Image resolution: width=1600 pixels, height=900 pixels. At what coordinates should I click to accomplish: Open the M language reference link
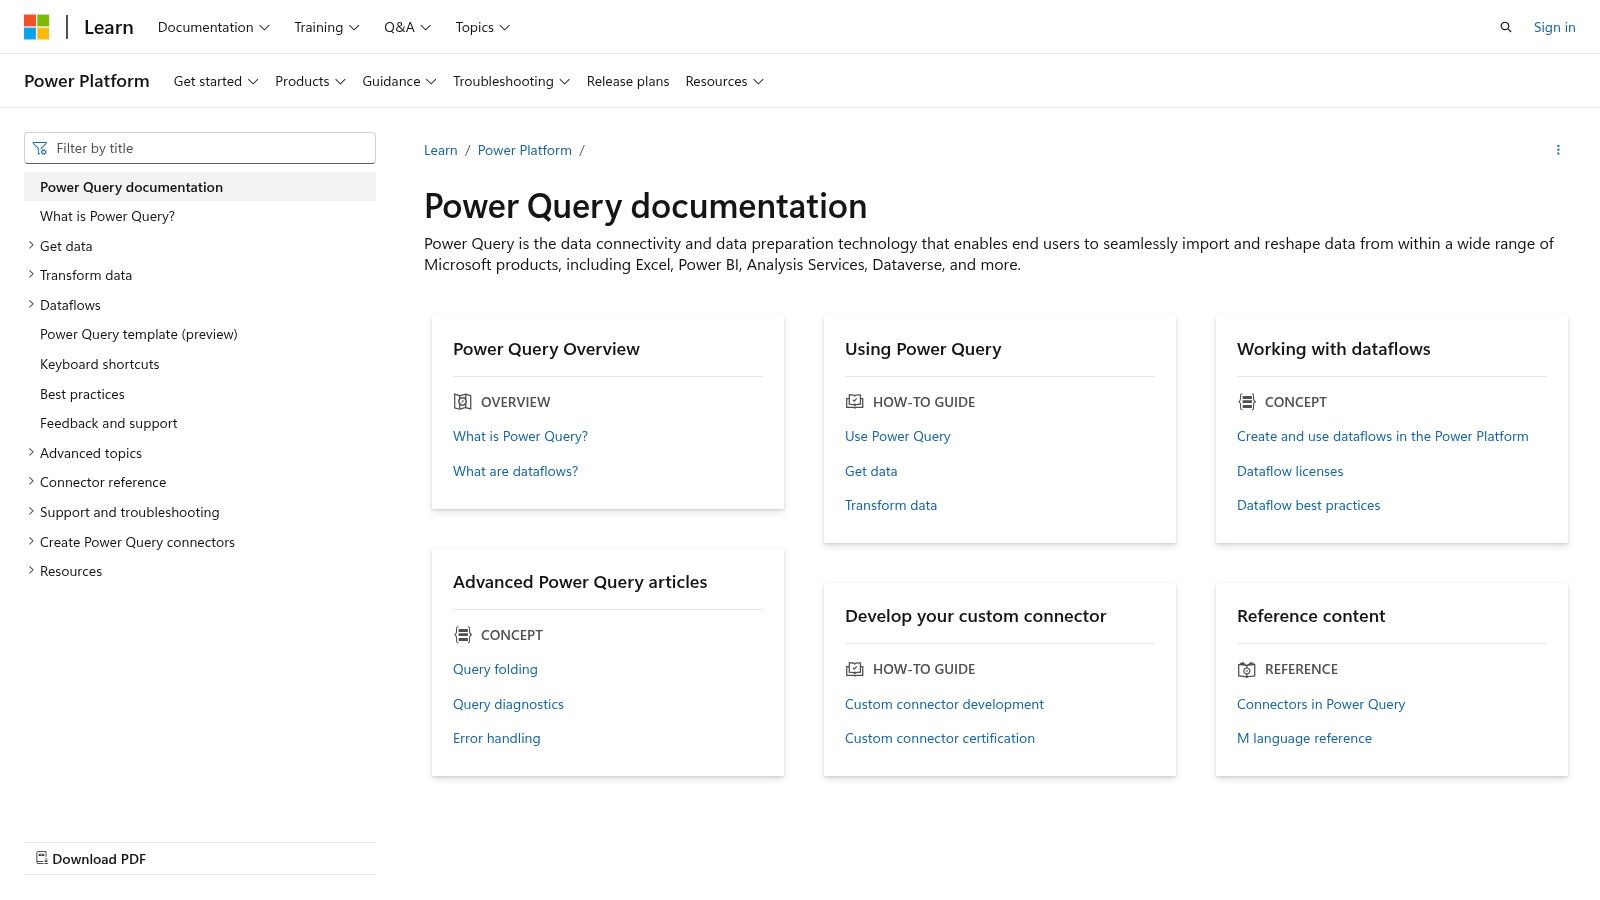click(1304, 738)
